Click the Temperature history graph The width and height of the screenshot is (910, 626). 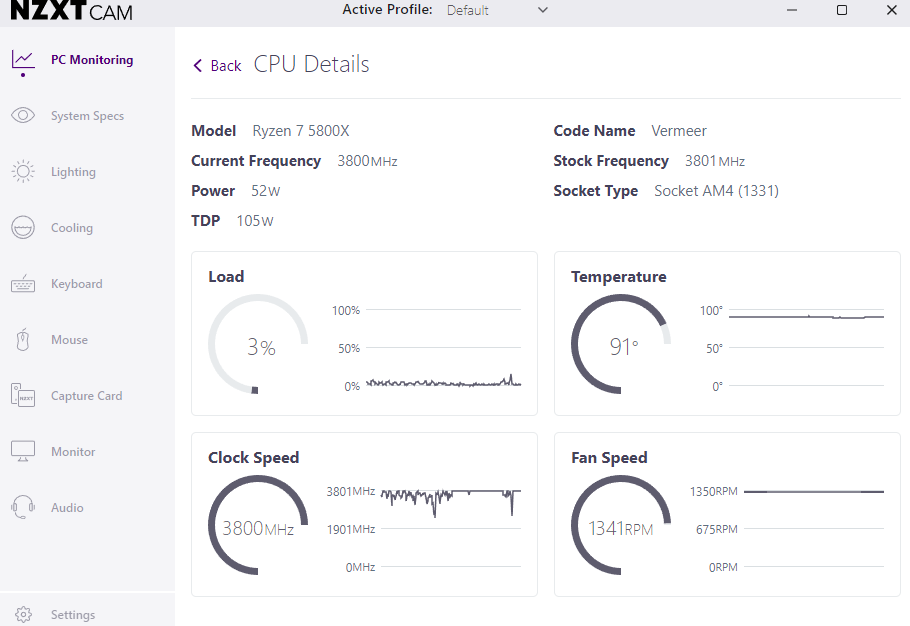click(x=805, y=348)
